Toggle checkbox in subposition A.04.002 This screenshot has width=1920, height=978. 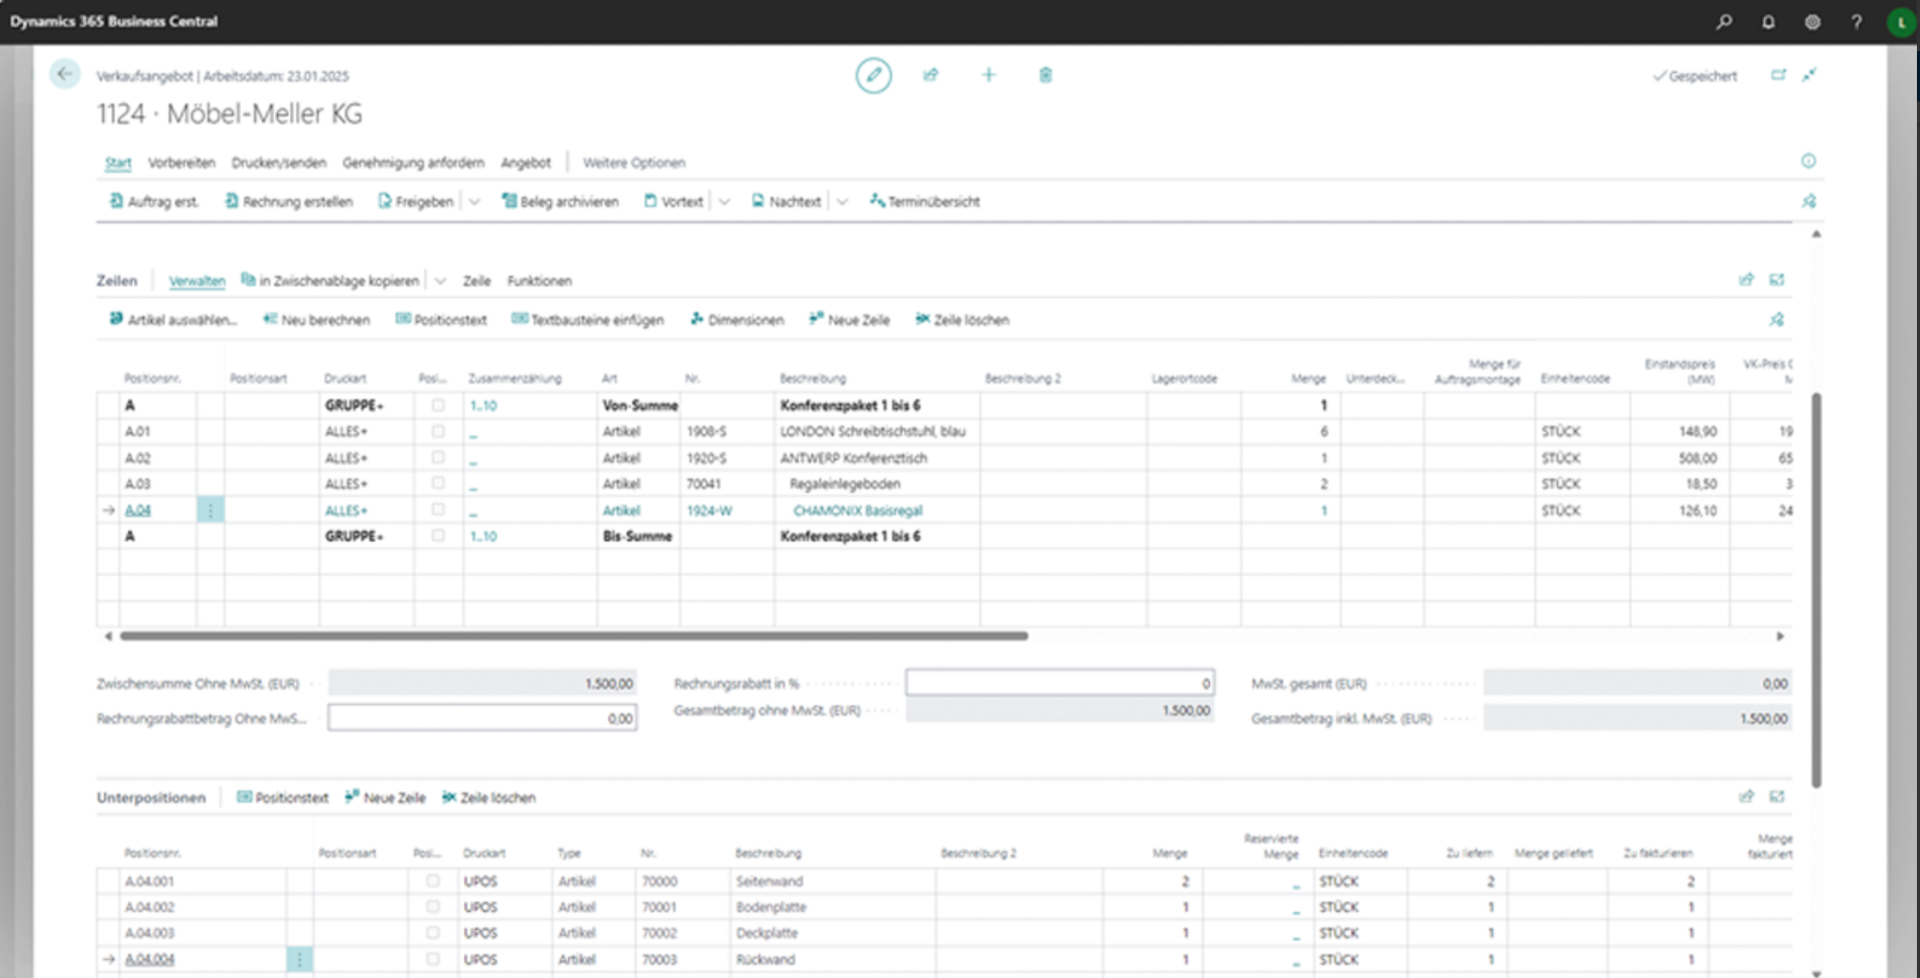coord(432,907)
